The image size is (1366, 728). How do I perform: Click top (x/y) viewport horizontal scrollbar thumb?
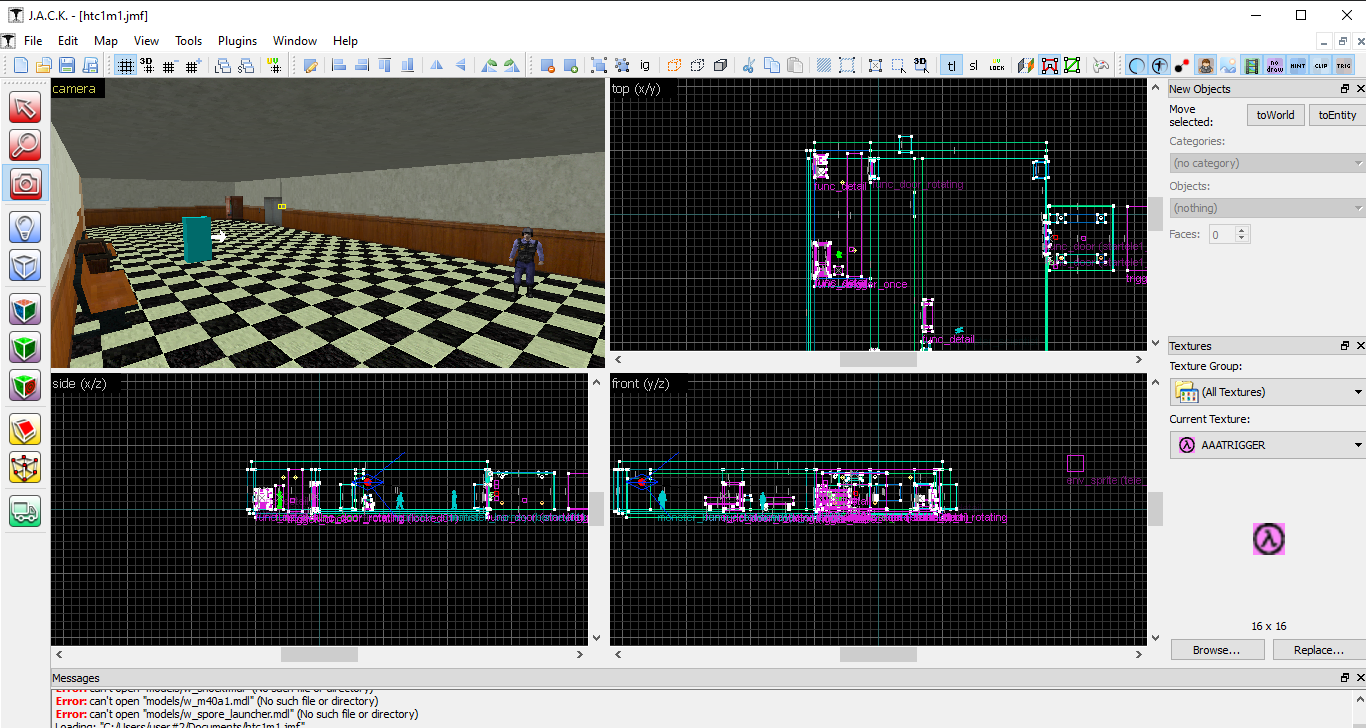click(x=877, y=359)
